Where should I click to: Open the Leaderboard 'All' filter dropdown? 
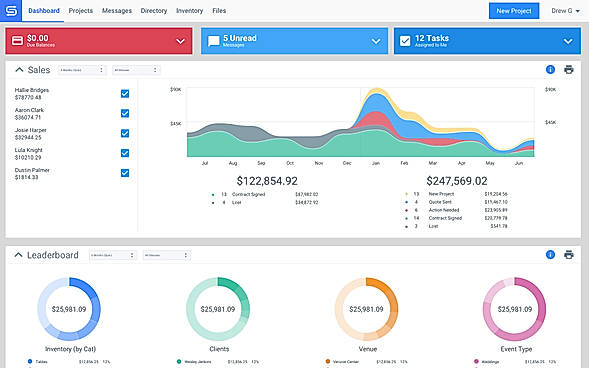[x=167, y=255]
